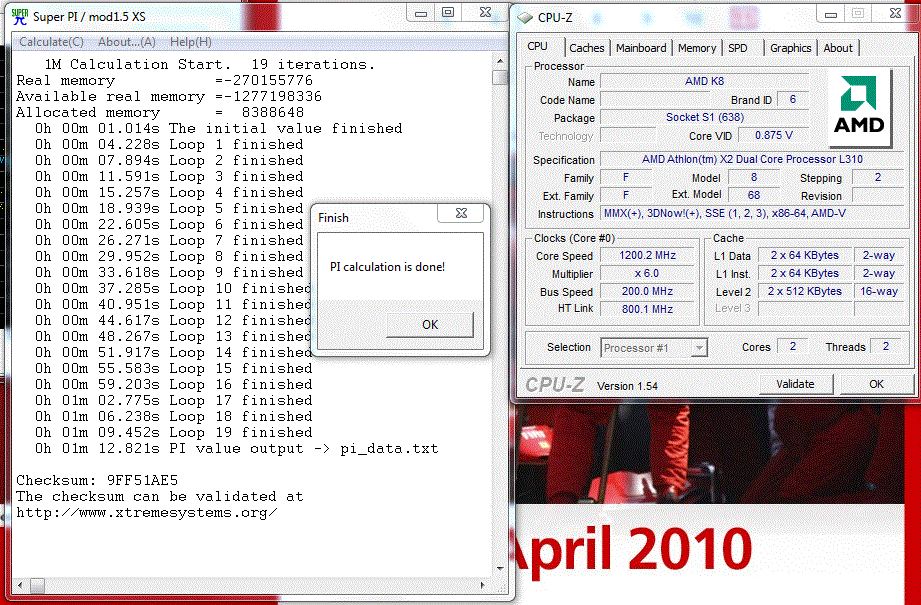Click the L1 Inst. value 2 x 64 KBytes

click(x=805, y=274)
